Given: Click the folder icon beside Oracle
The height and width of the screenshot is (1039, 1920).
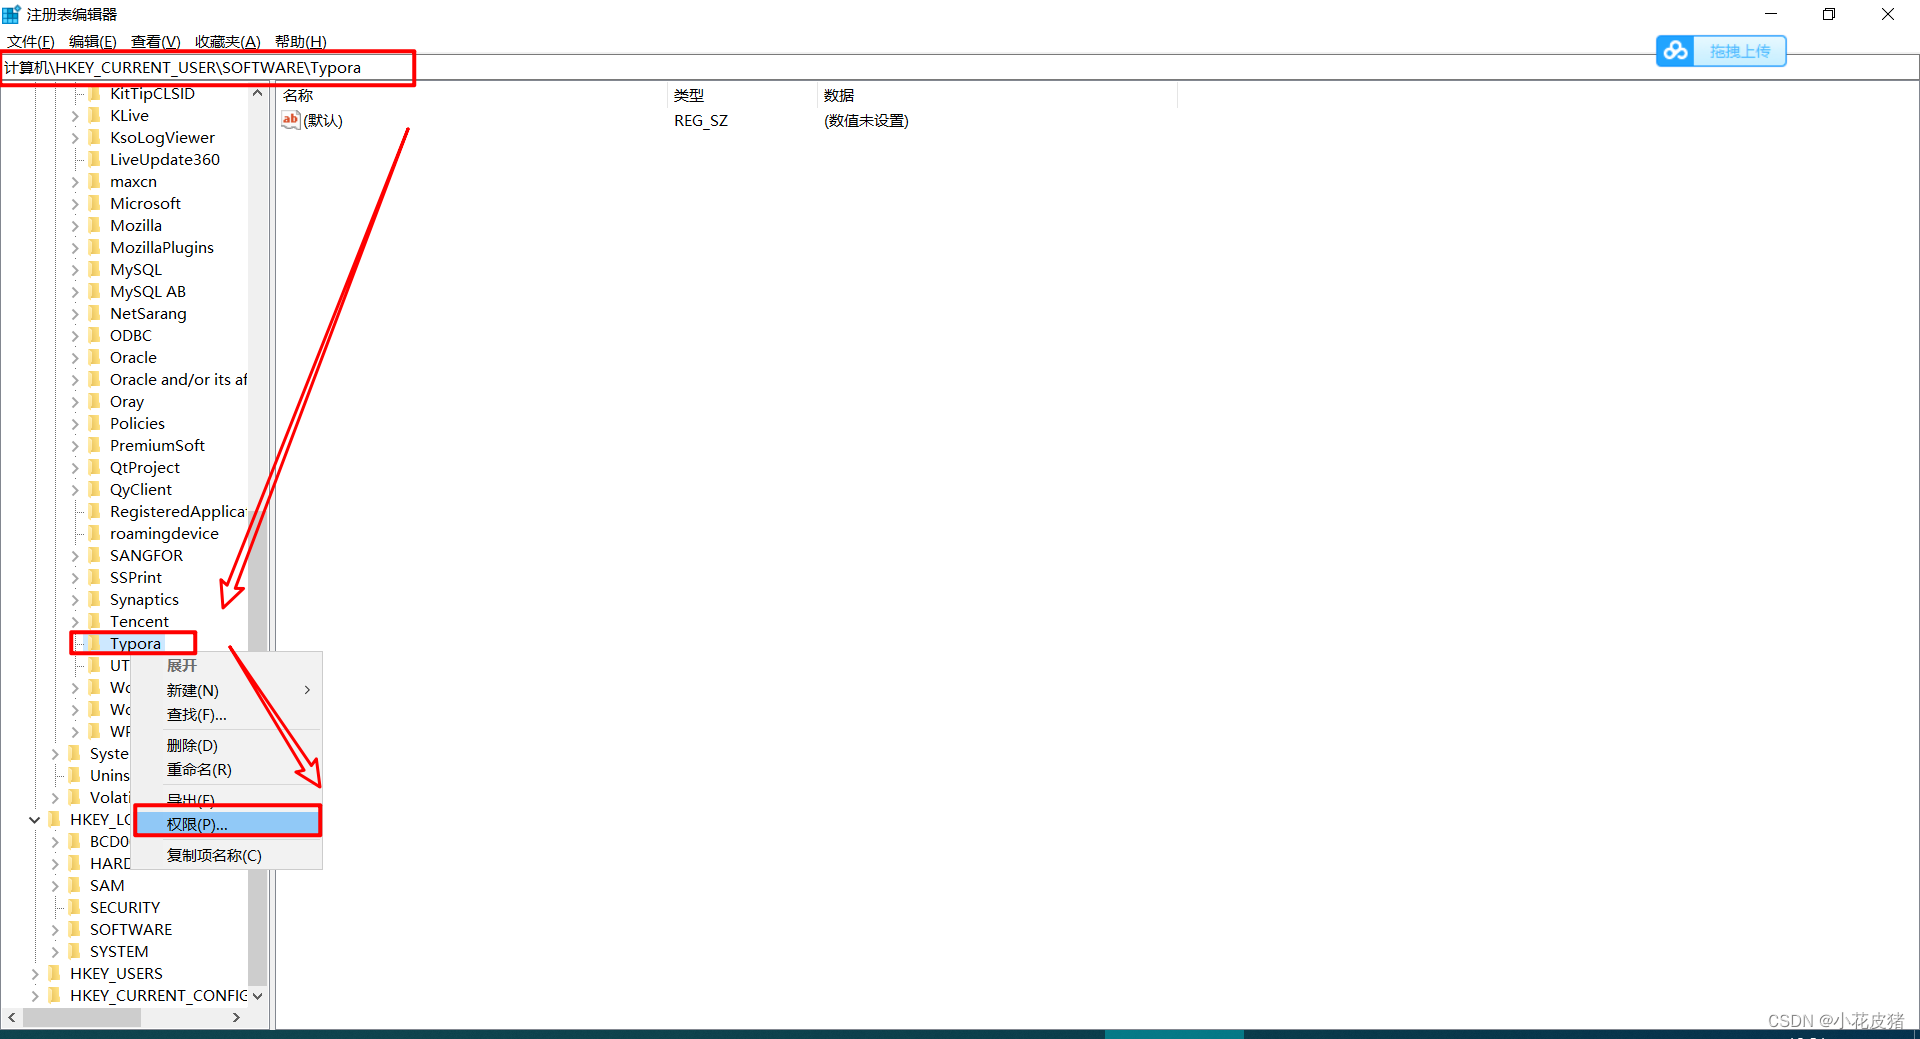Looking at the screenshot, I should coord(95,357).
